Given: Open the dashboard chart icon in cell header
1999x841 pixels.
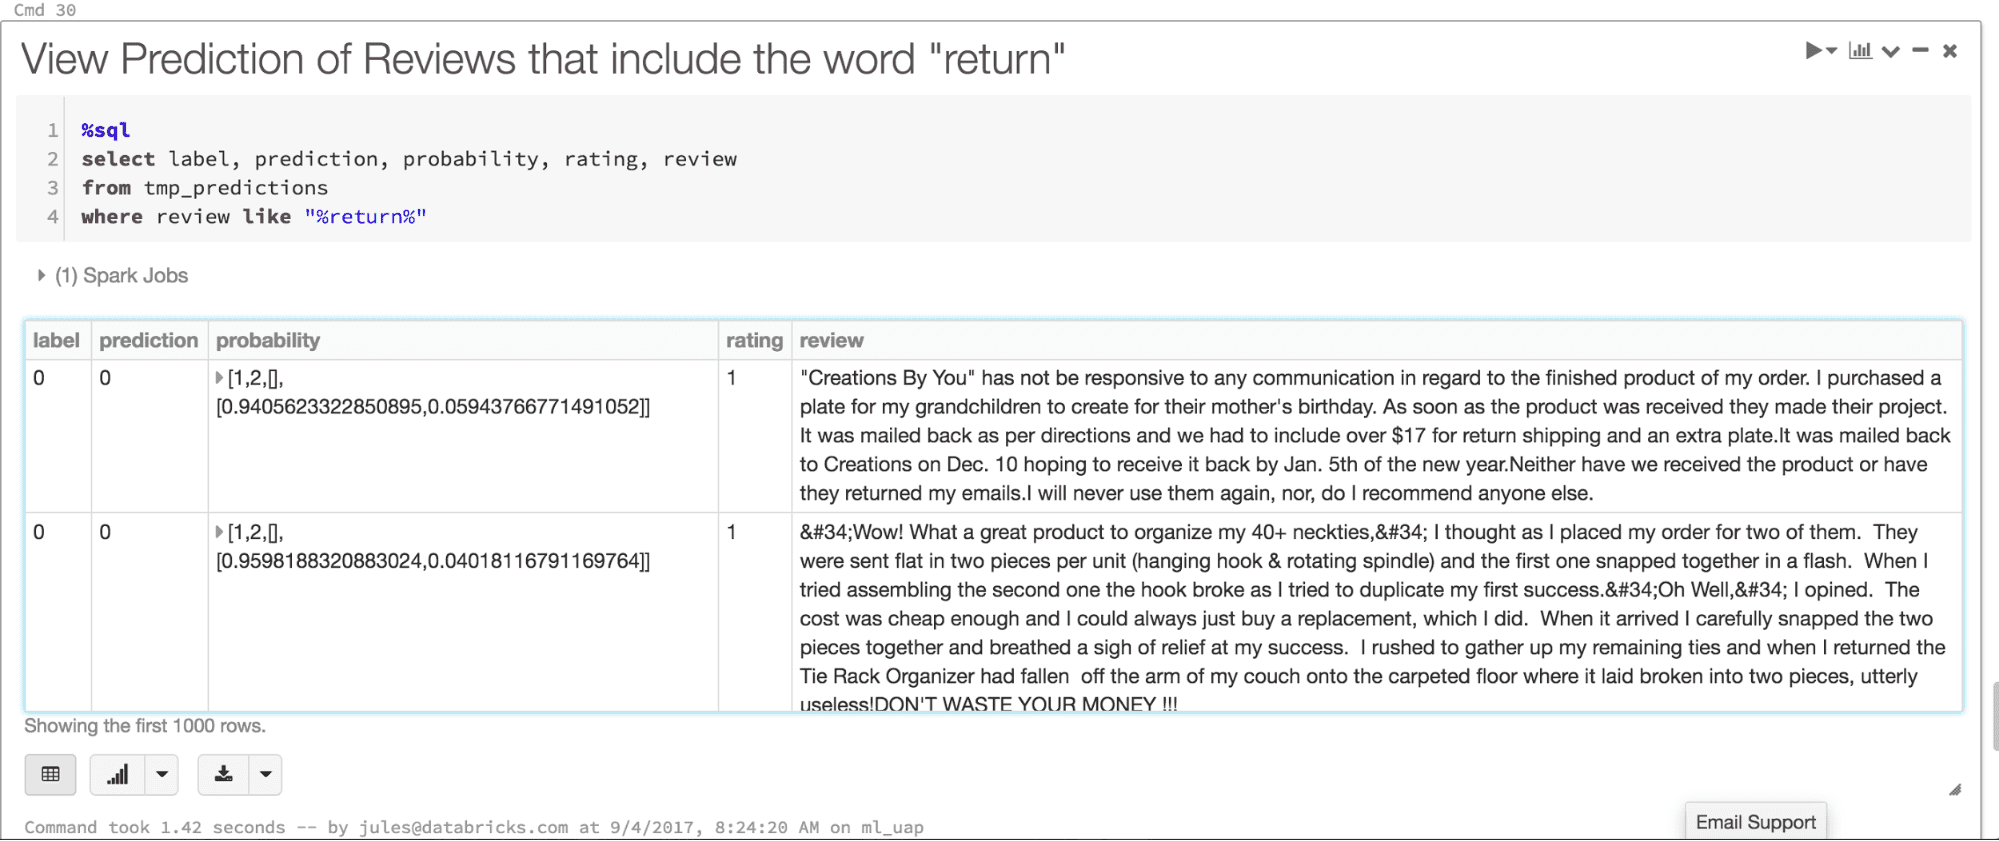Looking at the screenshot, I should click(1859, 50).
